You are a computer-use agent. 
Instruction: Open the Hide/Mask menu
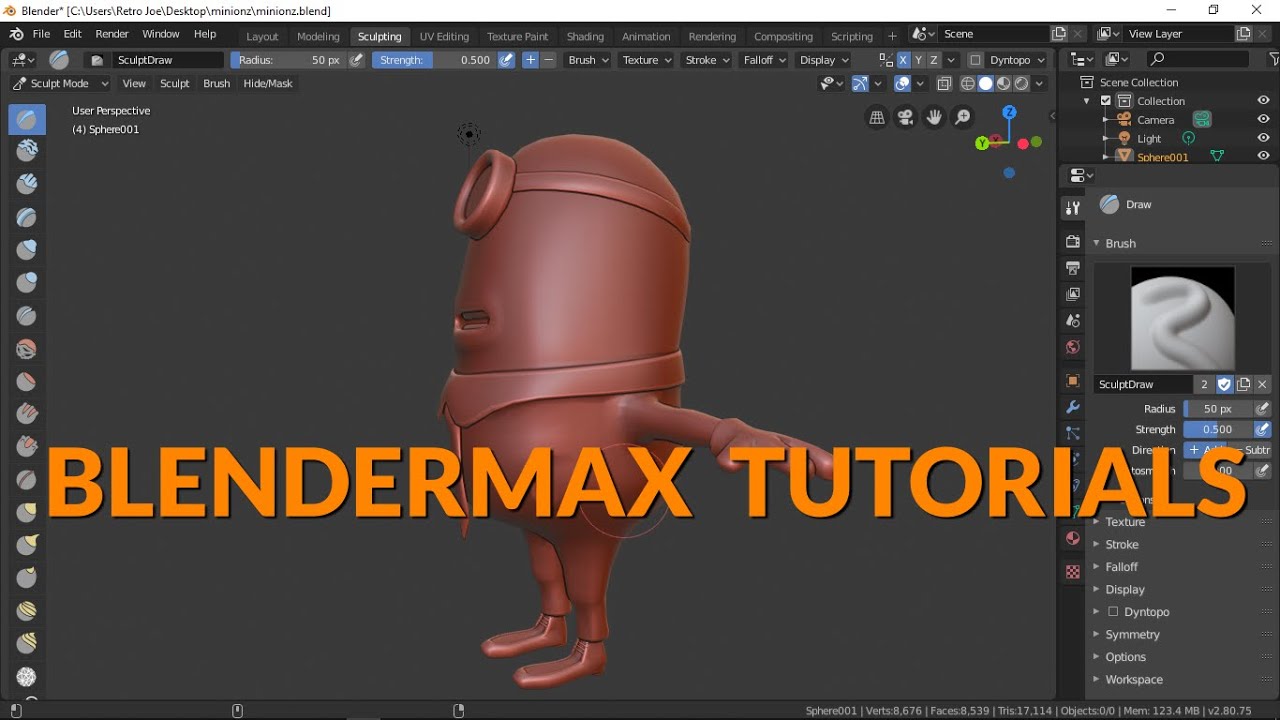268,84
